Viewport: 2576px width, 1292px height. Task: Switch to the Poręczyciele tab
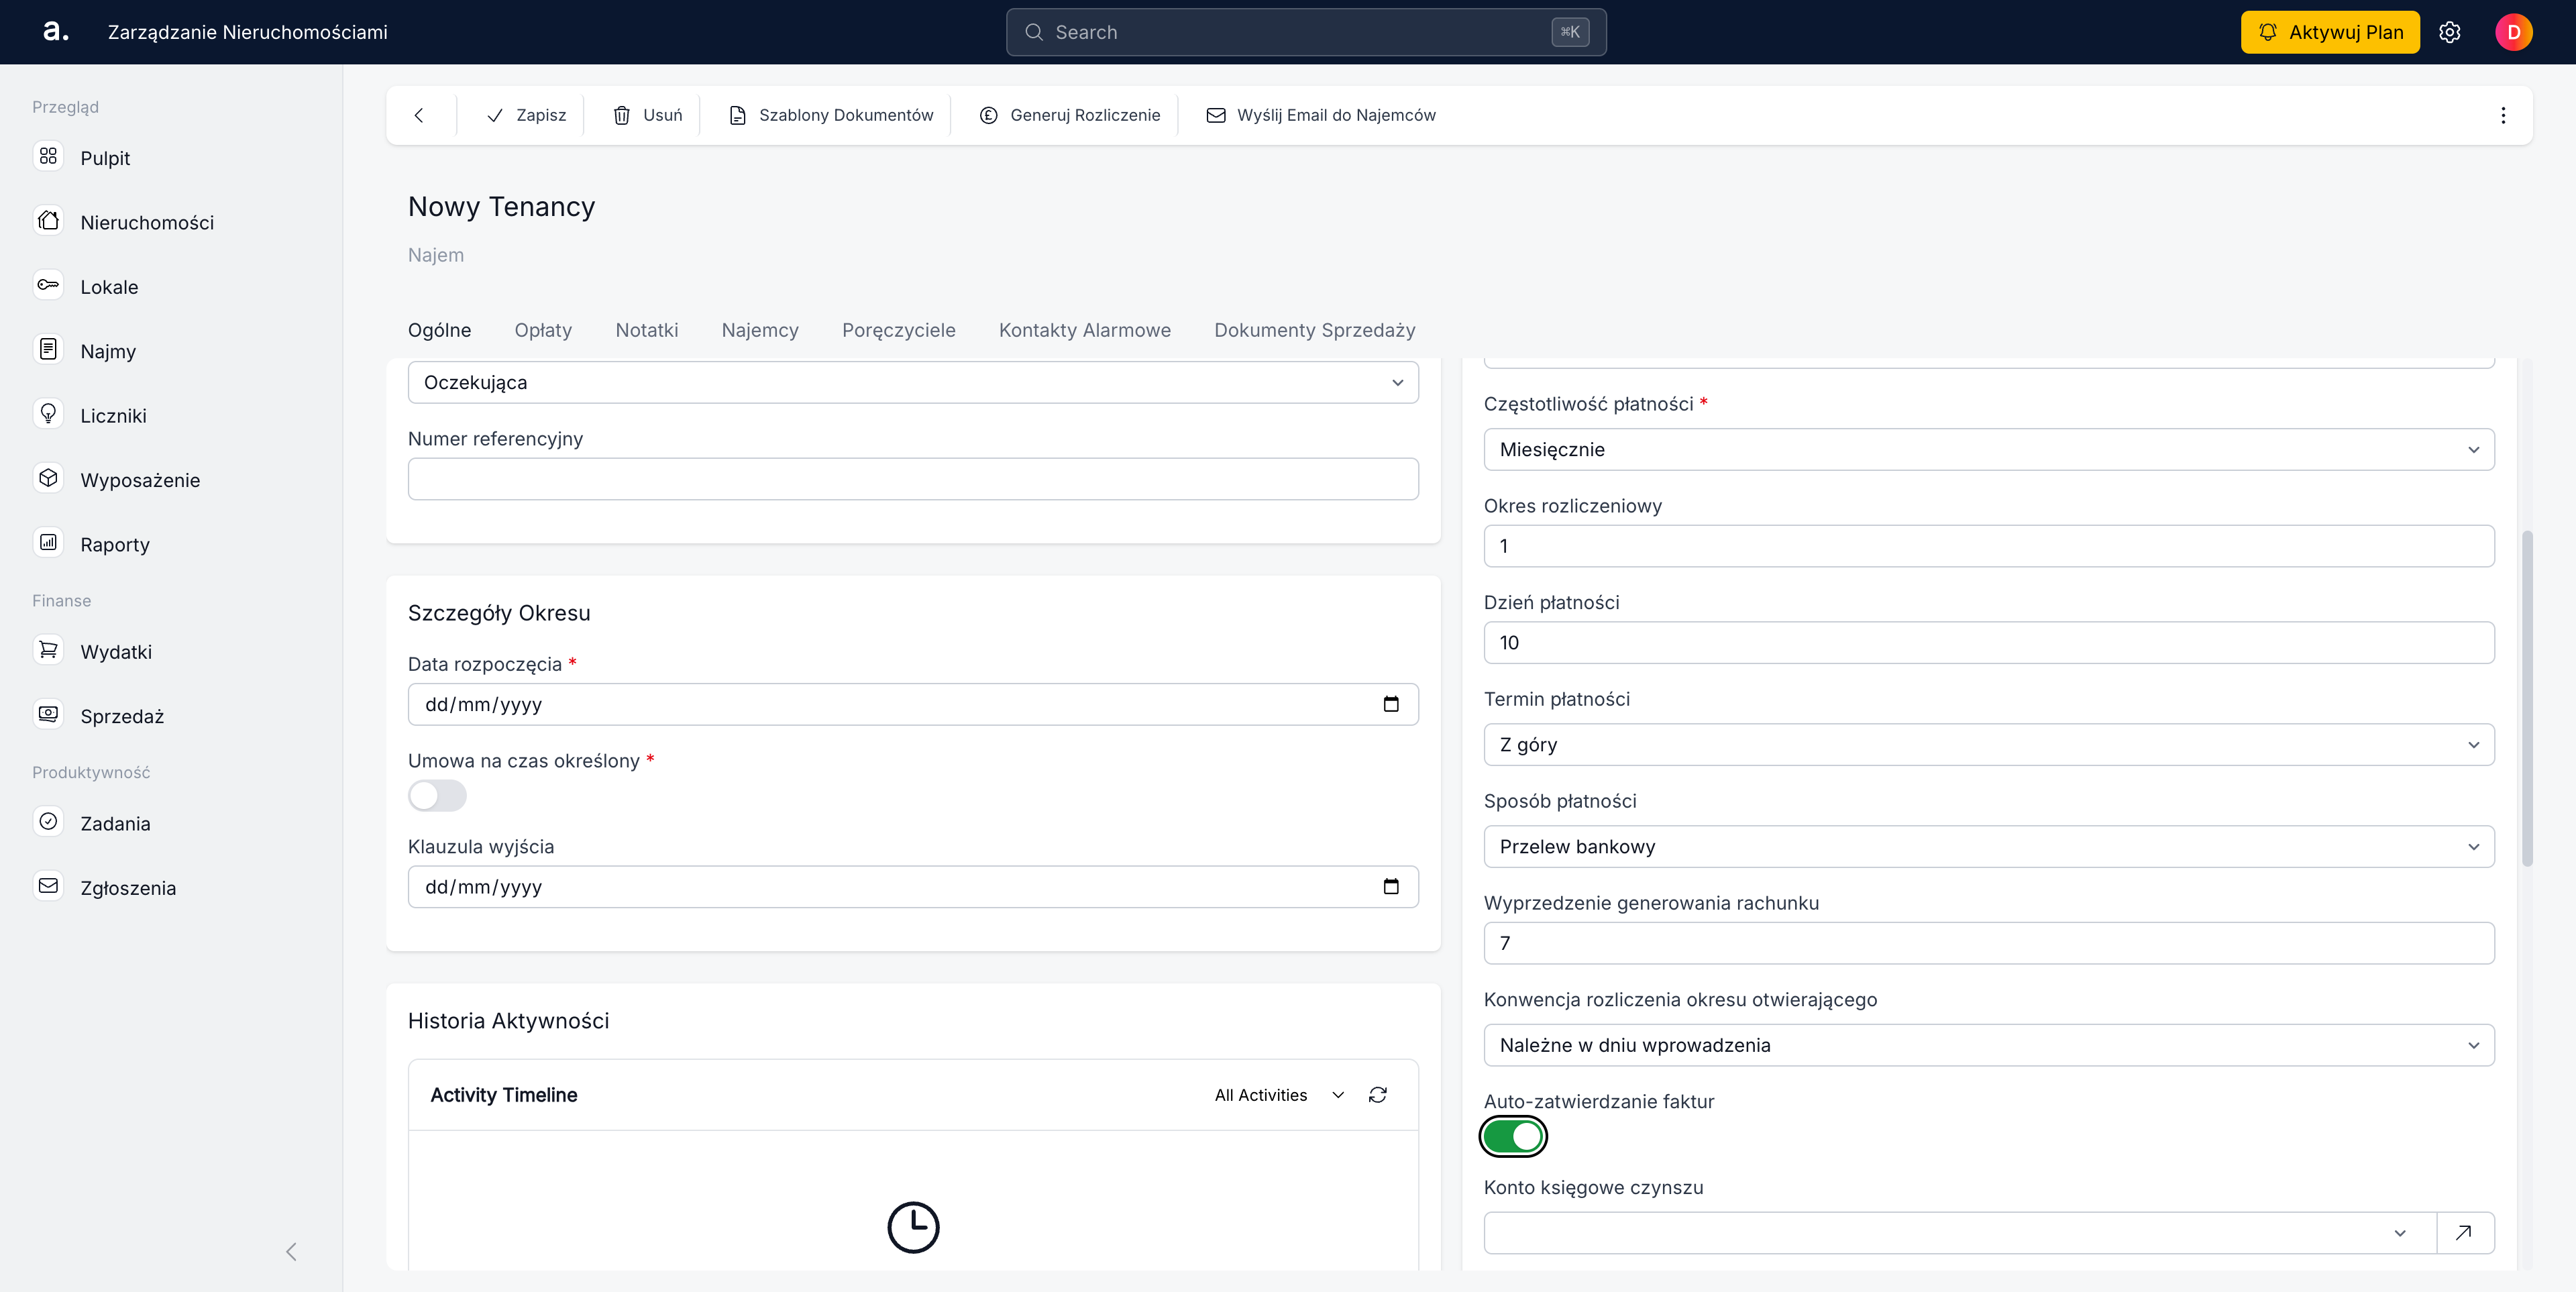(x=898, y=330)
